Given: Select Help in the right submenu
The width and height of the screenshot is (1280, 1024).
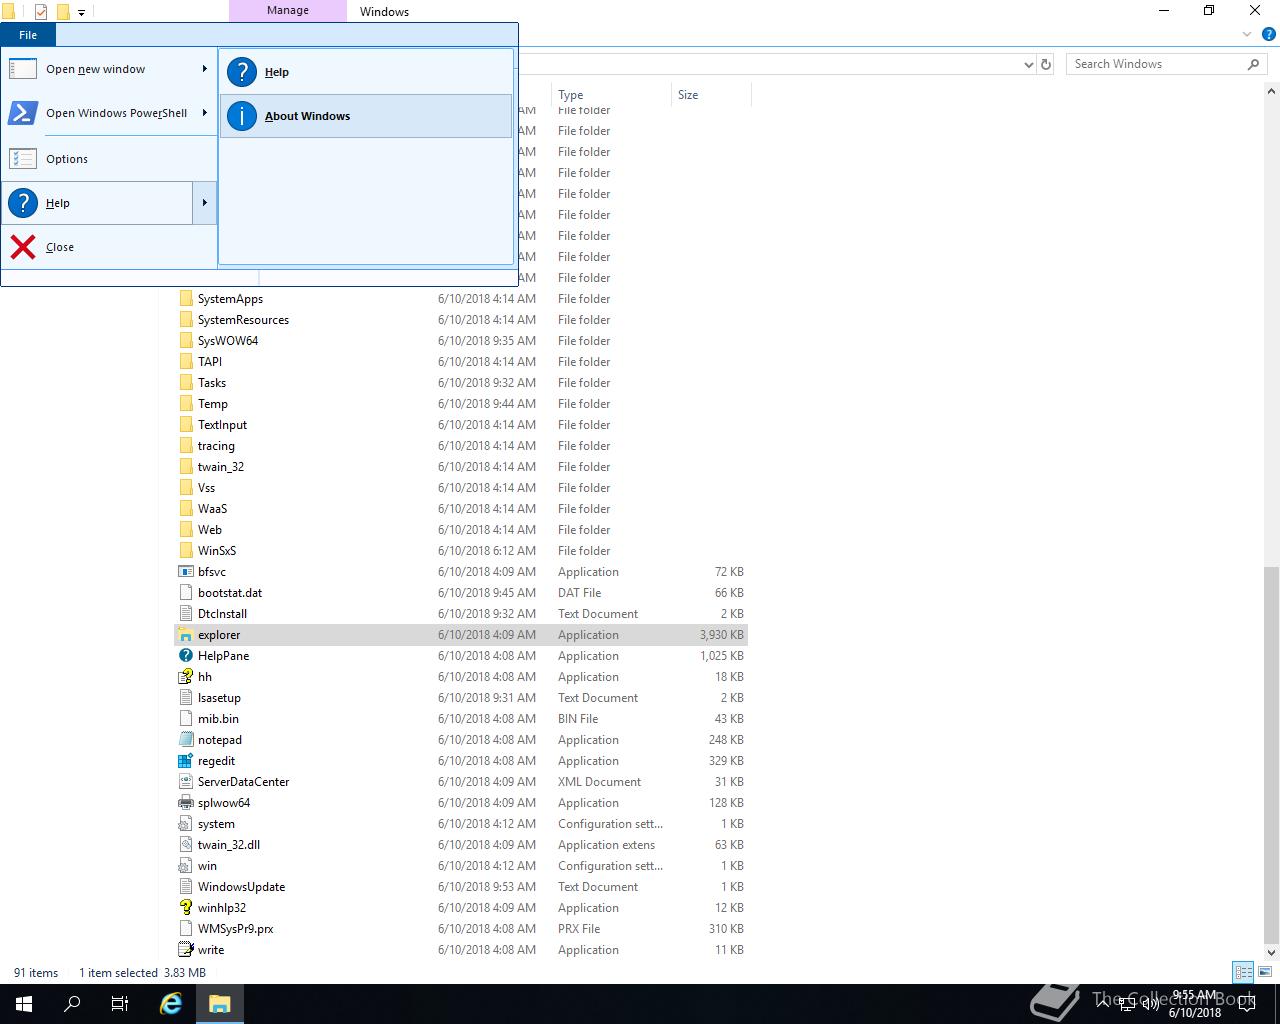Looking at the screenshot, I should pos(366,72).
